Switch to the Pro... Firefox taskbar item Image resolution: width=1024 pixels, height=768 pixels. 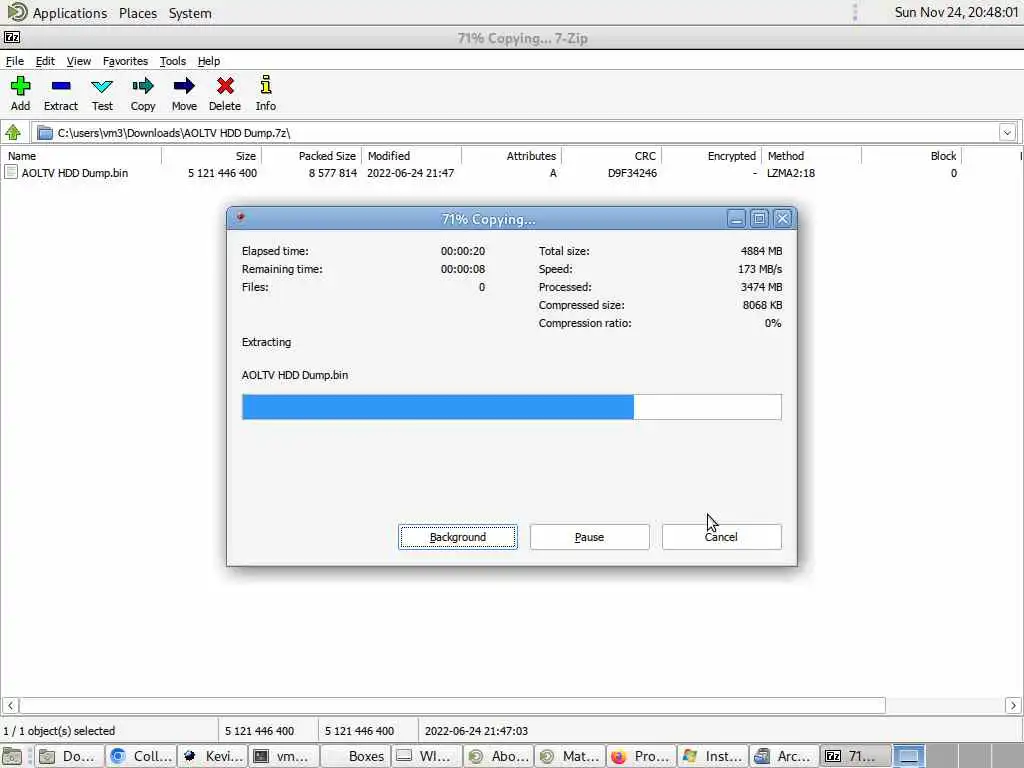641,756
